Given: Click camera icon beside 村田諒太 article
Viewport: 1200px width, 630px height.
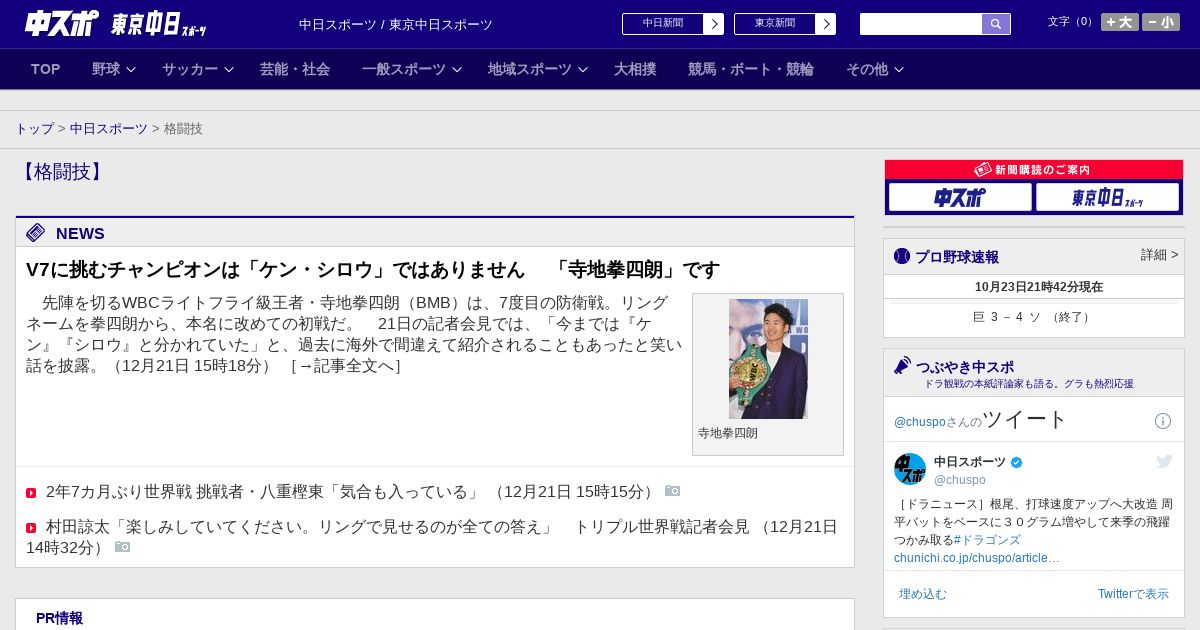Looking at the screenshot, I should [x=122, y=547].
